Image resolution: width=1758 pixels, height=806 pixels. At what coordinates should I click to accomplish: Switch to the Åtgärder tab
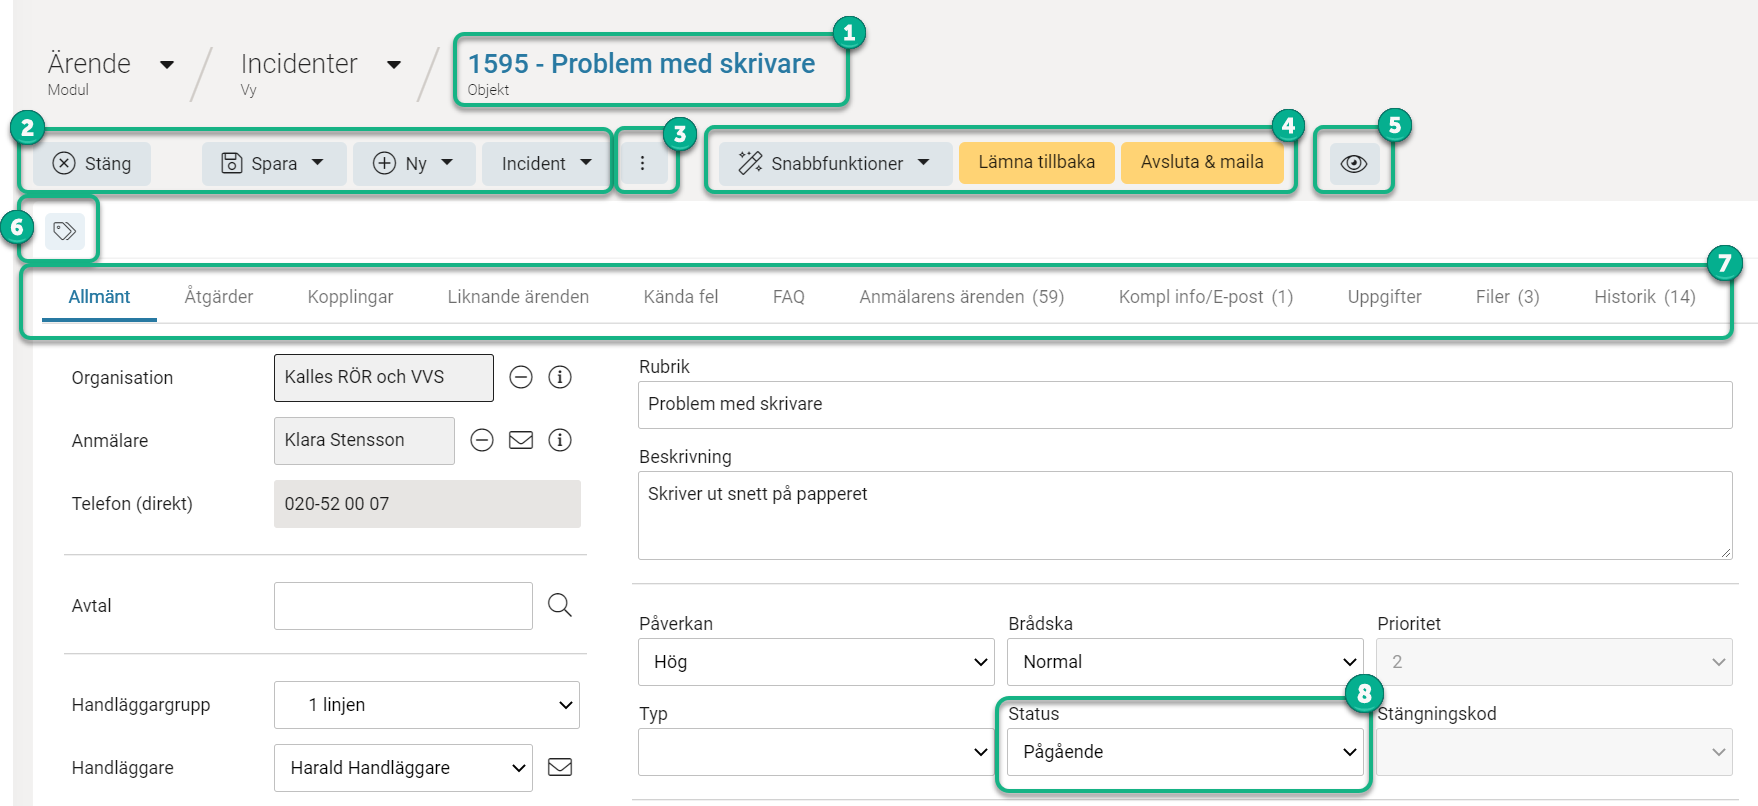point(219,297)
